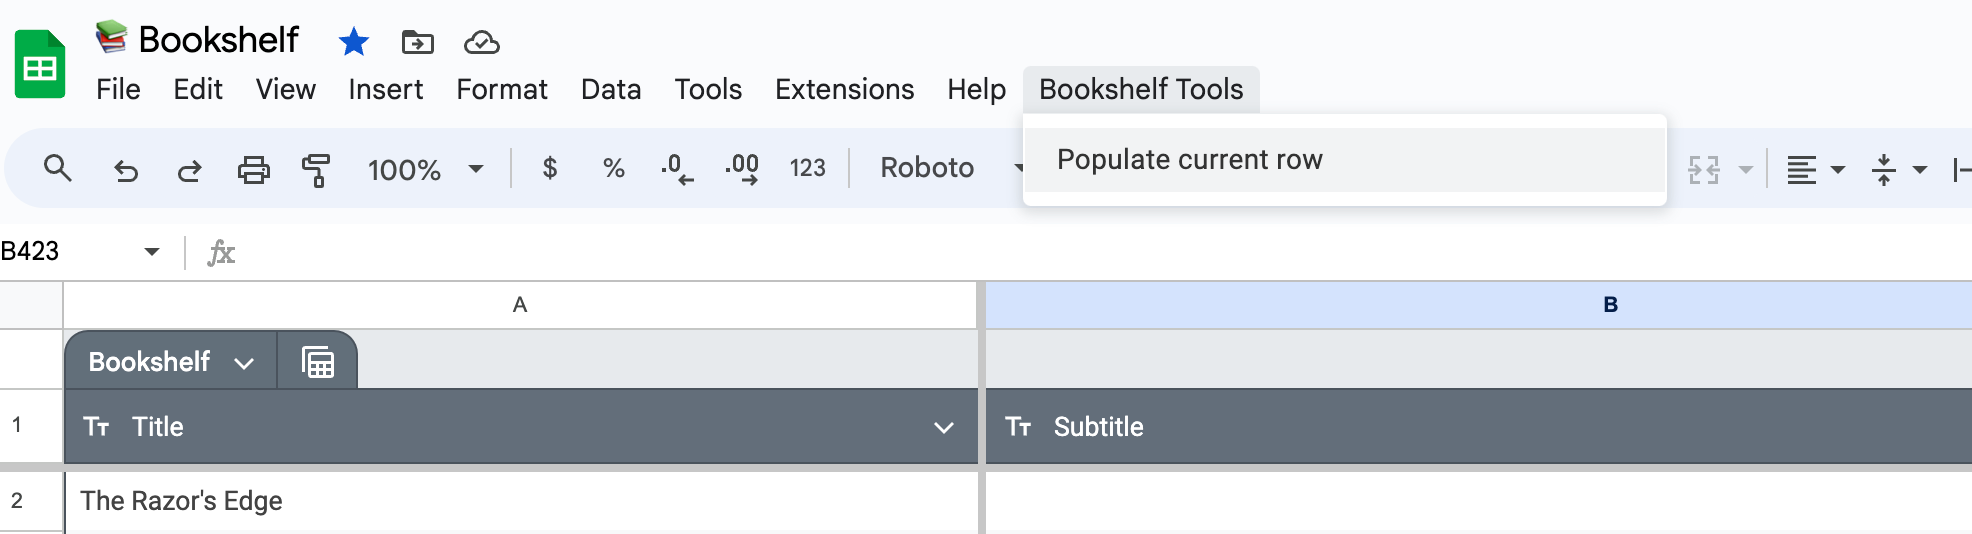Image resolution: width=1972 pixels, height=534 pixels.
Task: Click the Name Box showing B423
Action: (70, 251)
